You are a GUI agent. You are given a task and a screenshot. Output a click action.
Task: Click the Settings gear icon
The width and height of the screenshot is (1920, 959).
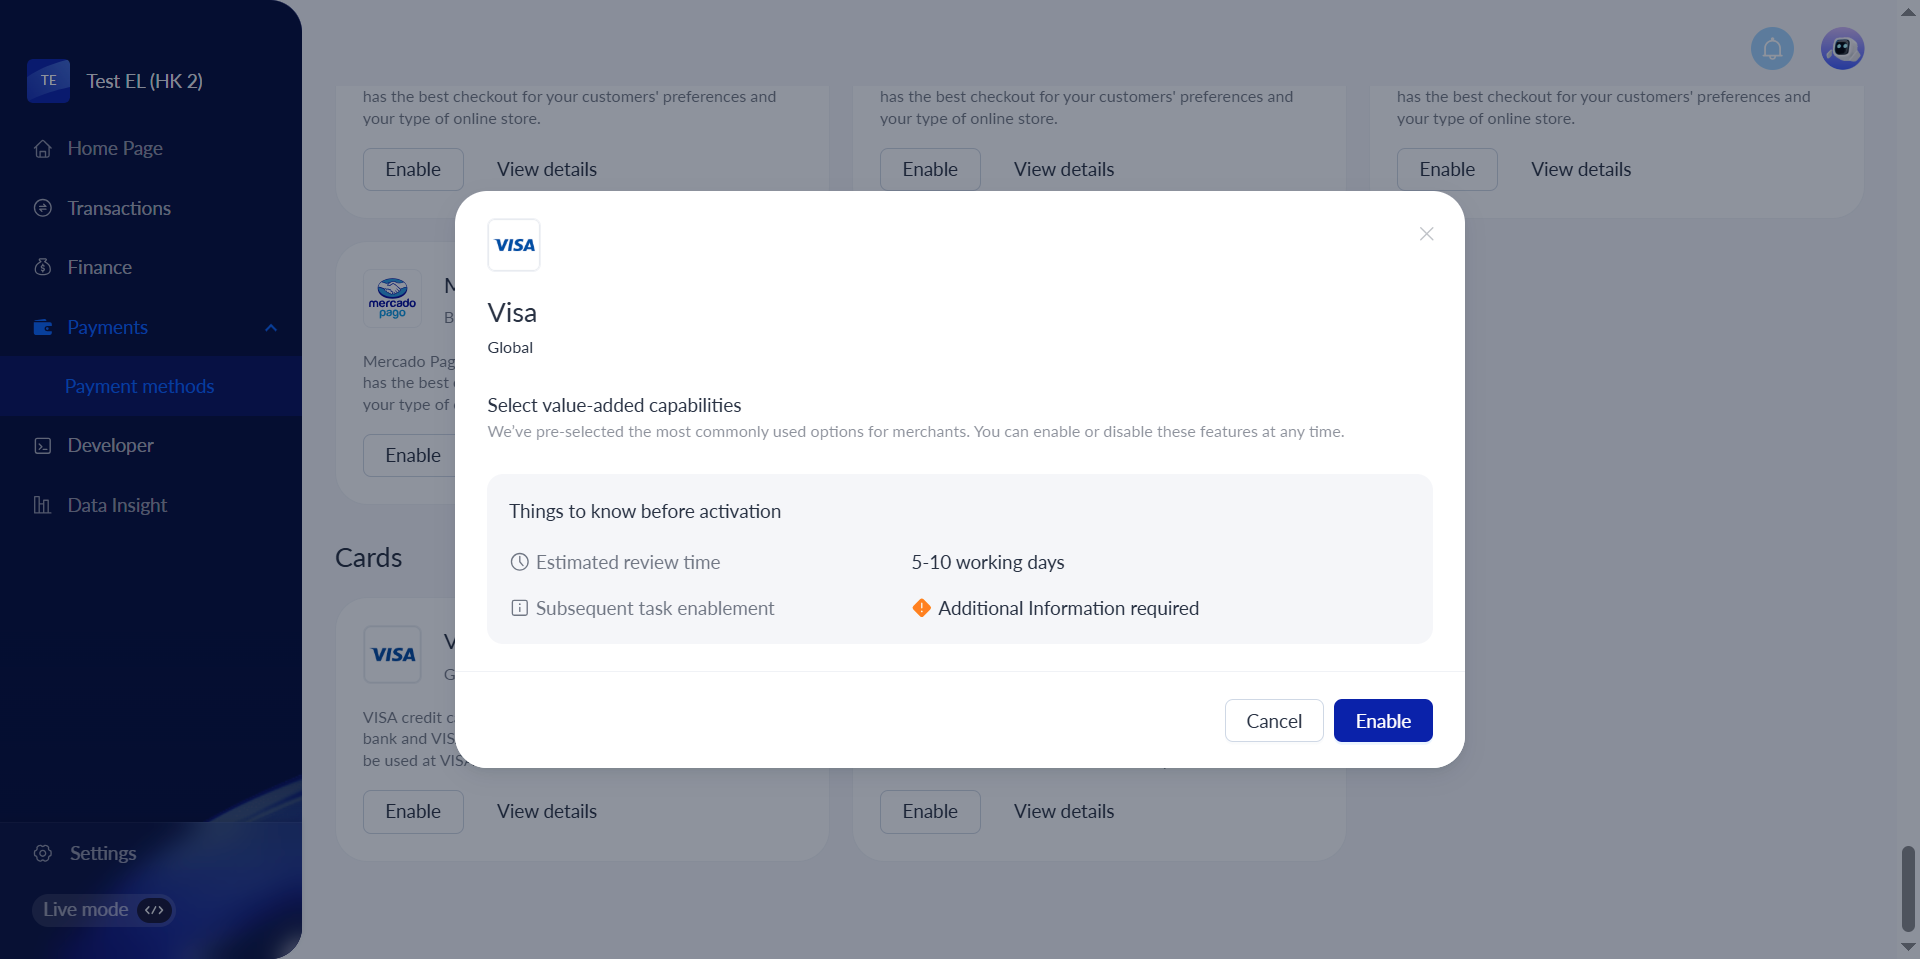[x=43, y=853]
